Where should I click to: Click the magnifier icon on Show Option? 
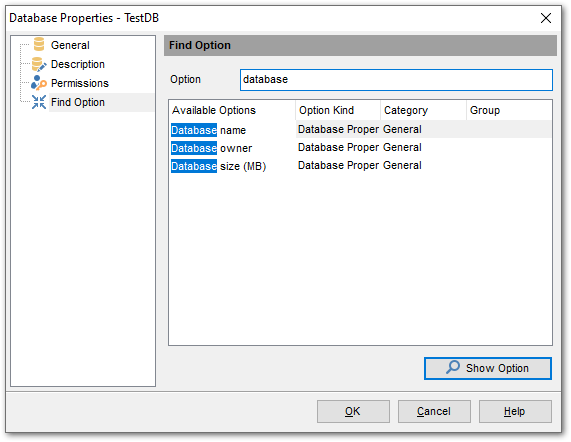coord(453,367)
